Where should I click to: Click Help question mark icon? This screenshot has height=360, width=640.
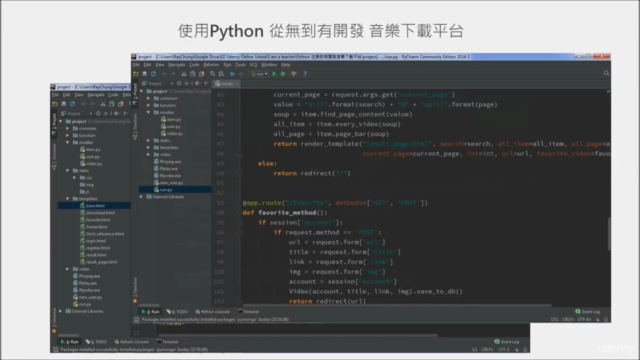305,74
